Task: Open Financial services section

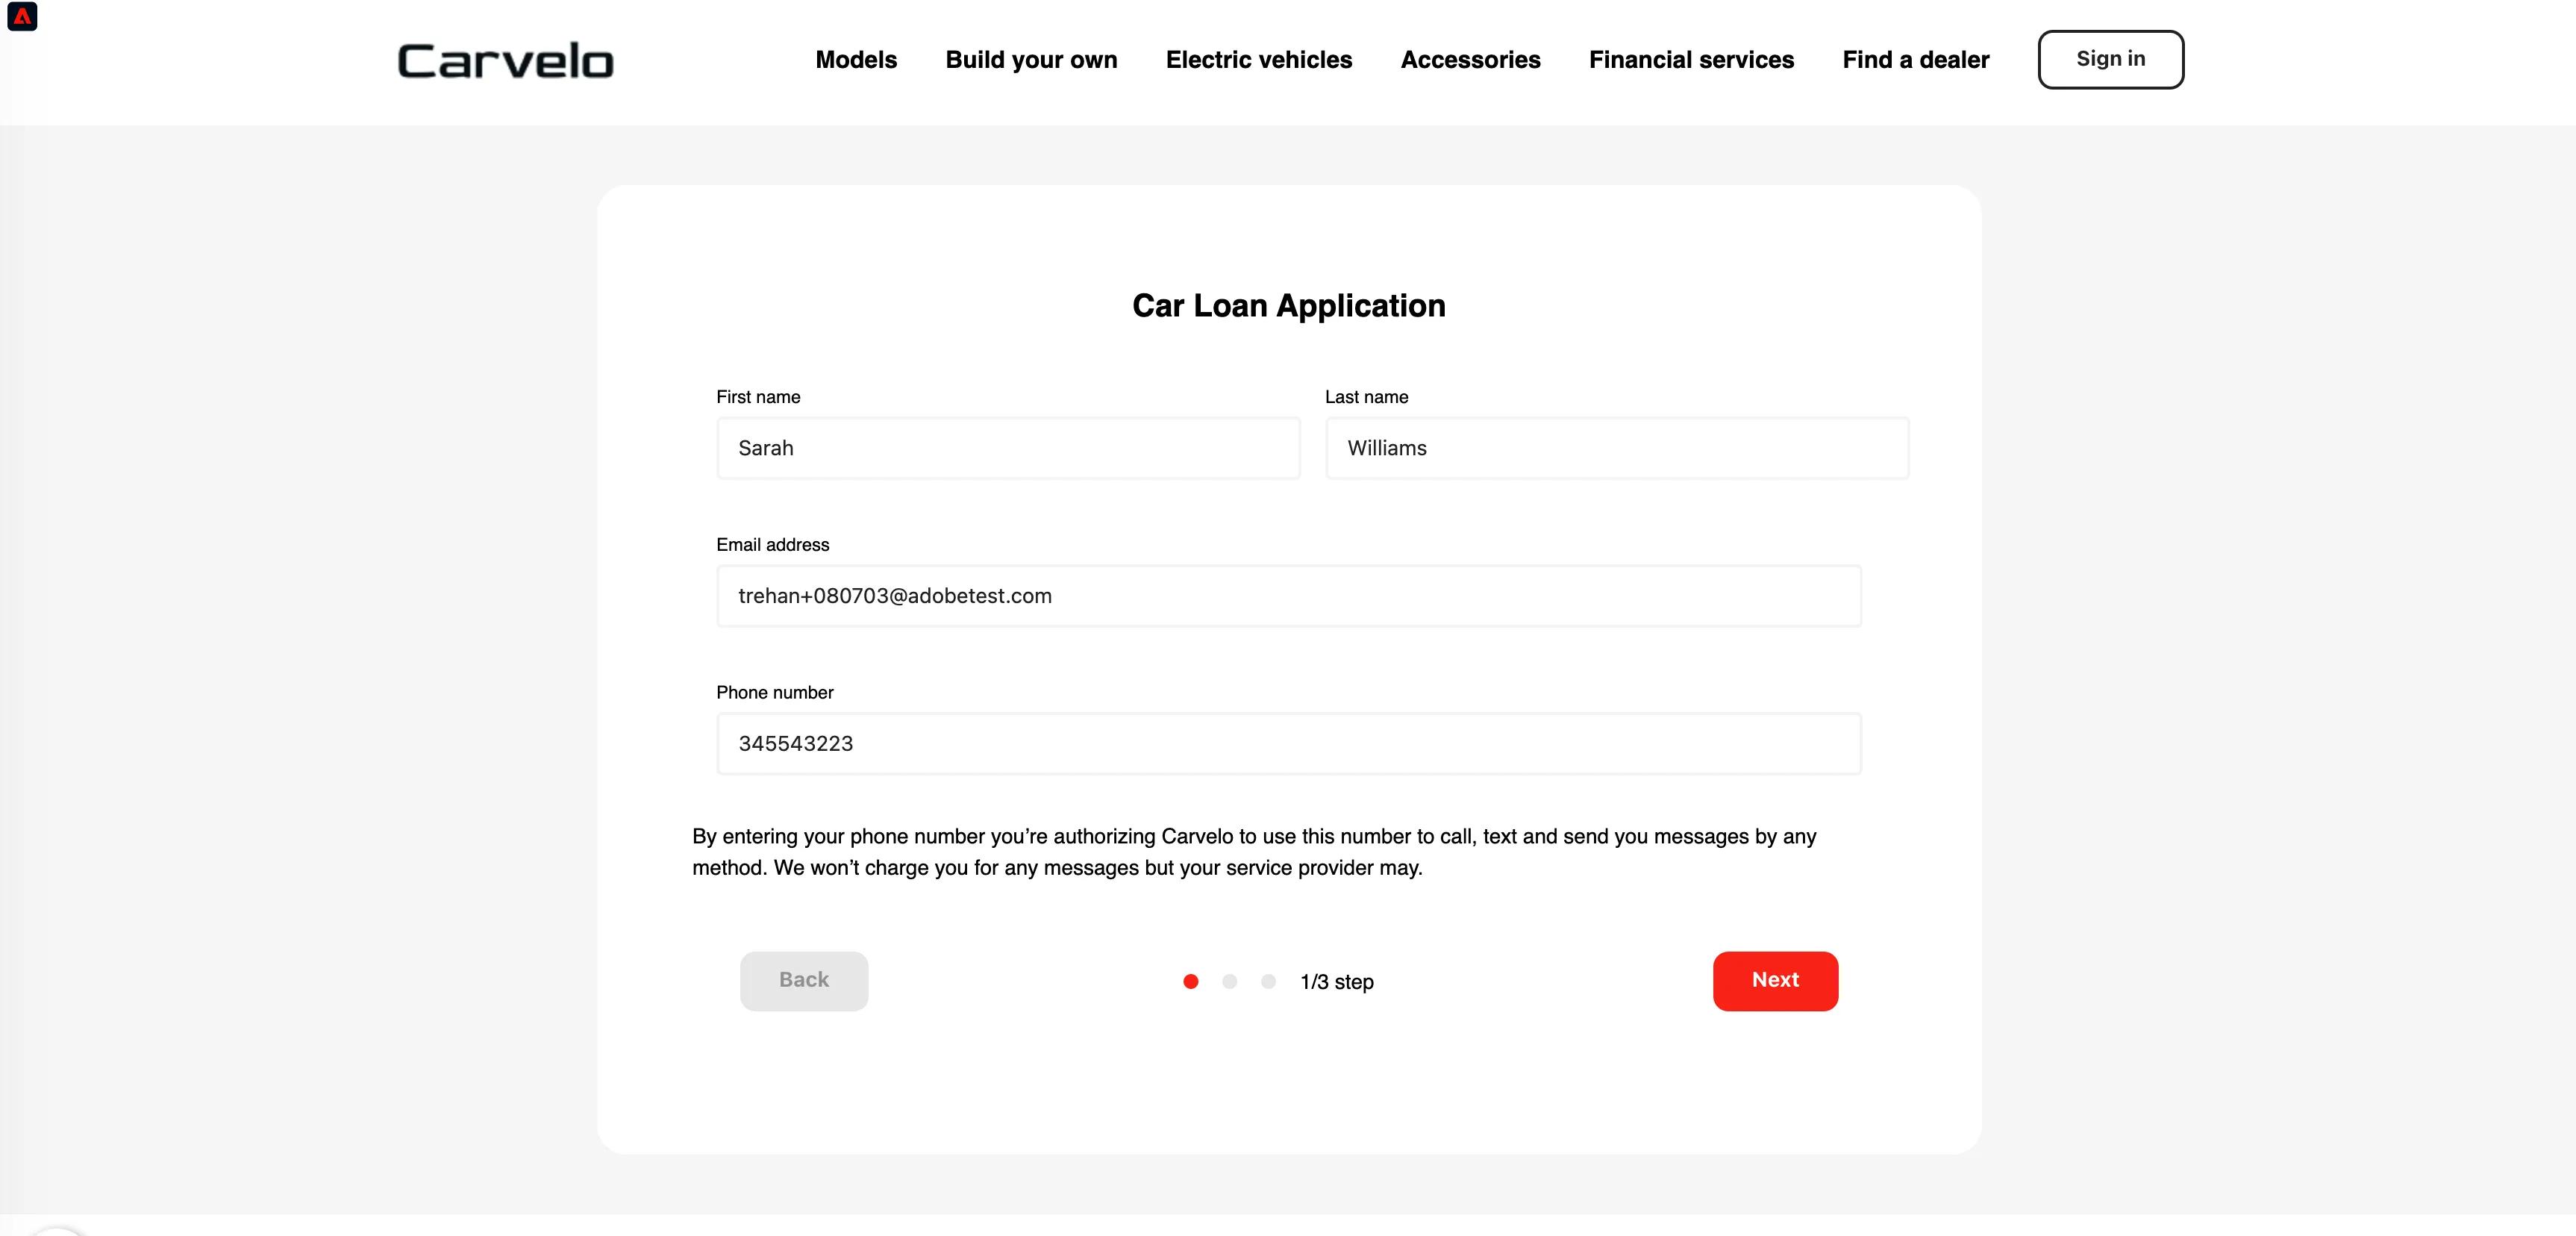Action: click(x=1691, y=60)
